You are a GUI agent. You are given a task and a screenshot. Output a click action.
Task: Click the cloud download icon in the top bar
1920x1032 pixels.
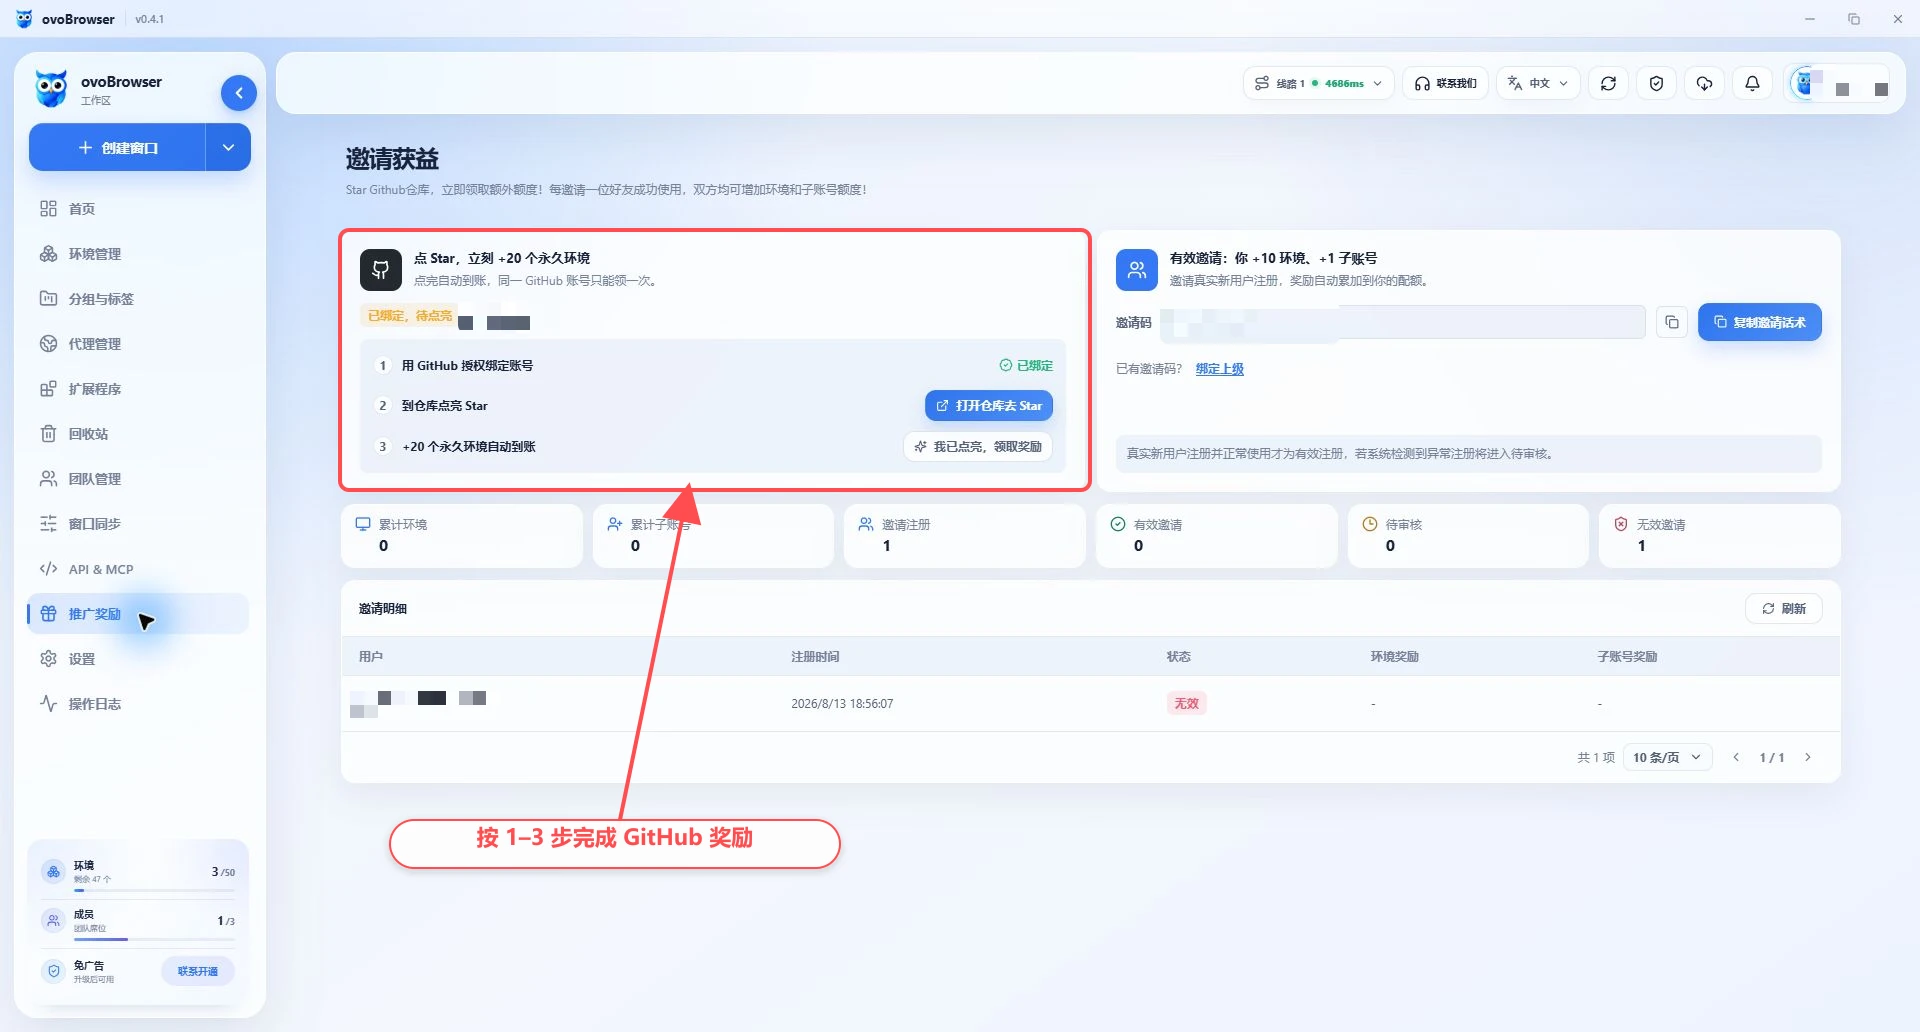tap(1704, 83)
